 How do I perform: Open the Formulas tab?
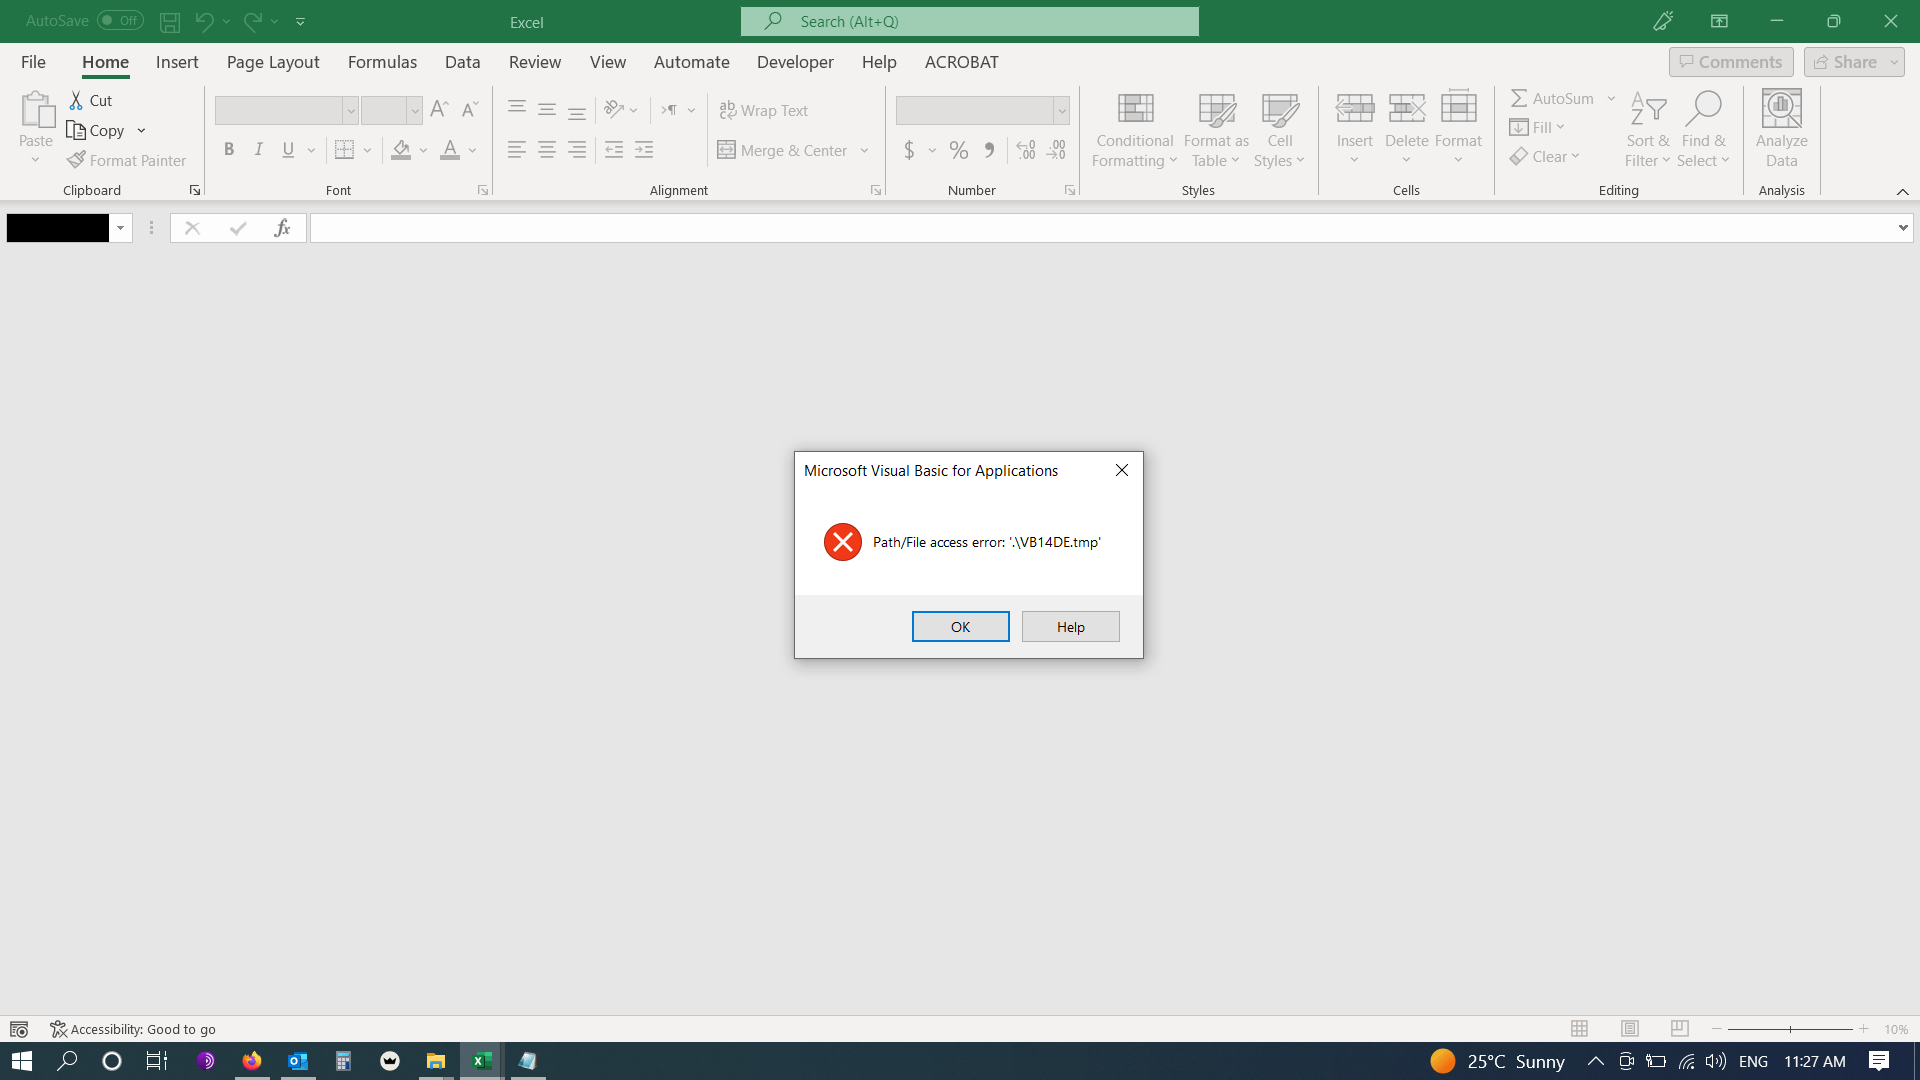[382, 62]
